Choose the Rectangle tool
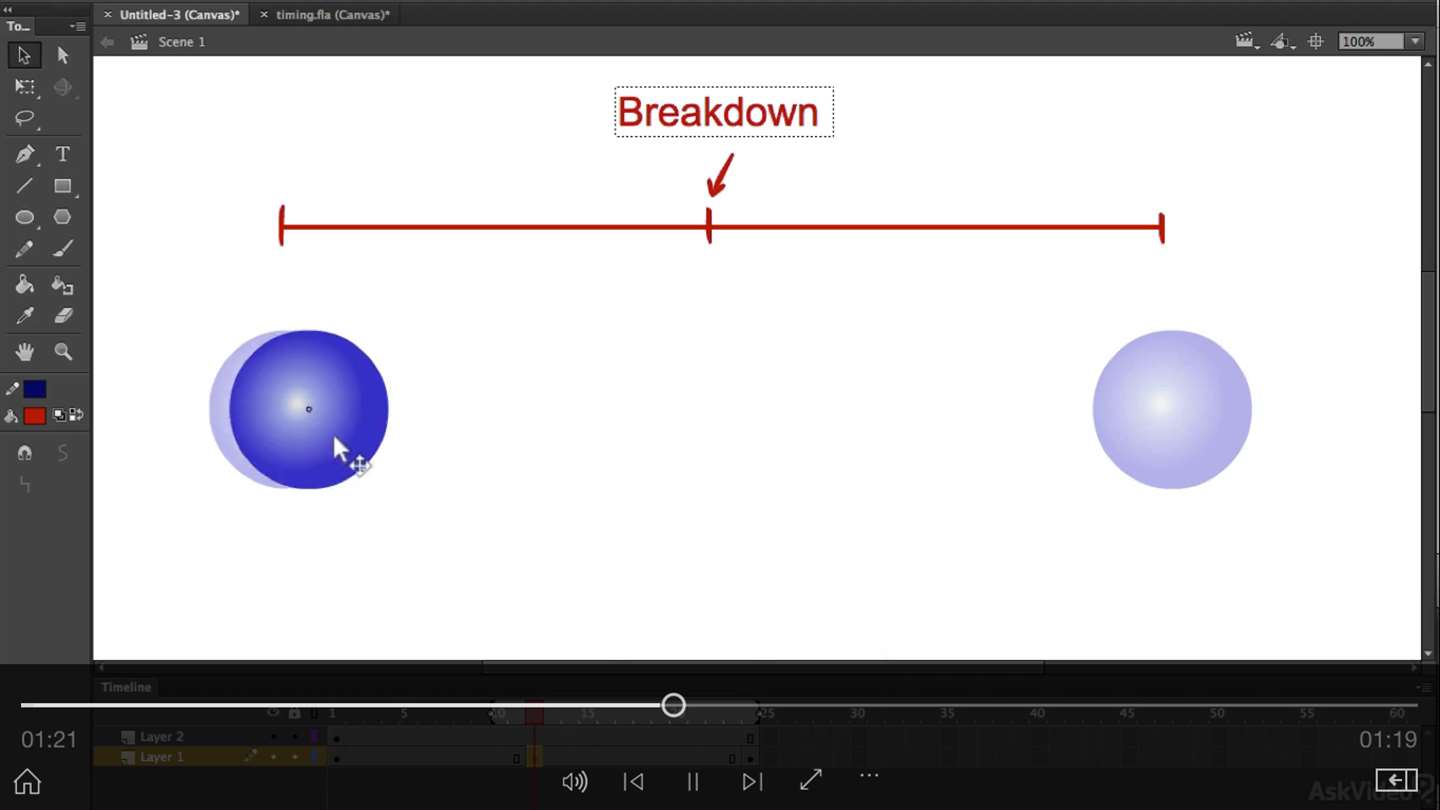The width and height of the screenshot is (1440, 810). tap(63, 186)
